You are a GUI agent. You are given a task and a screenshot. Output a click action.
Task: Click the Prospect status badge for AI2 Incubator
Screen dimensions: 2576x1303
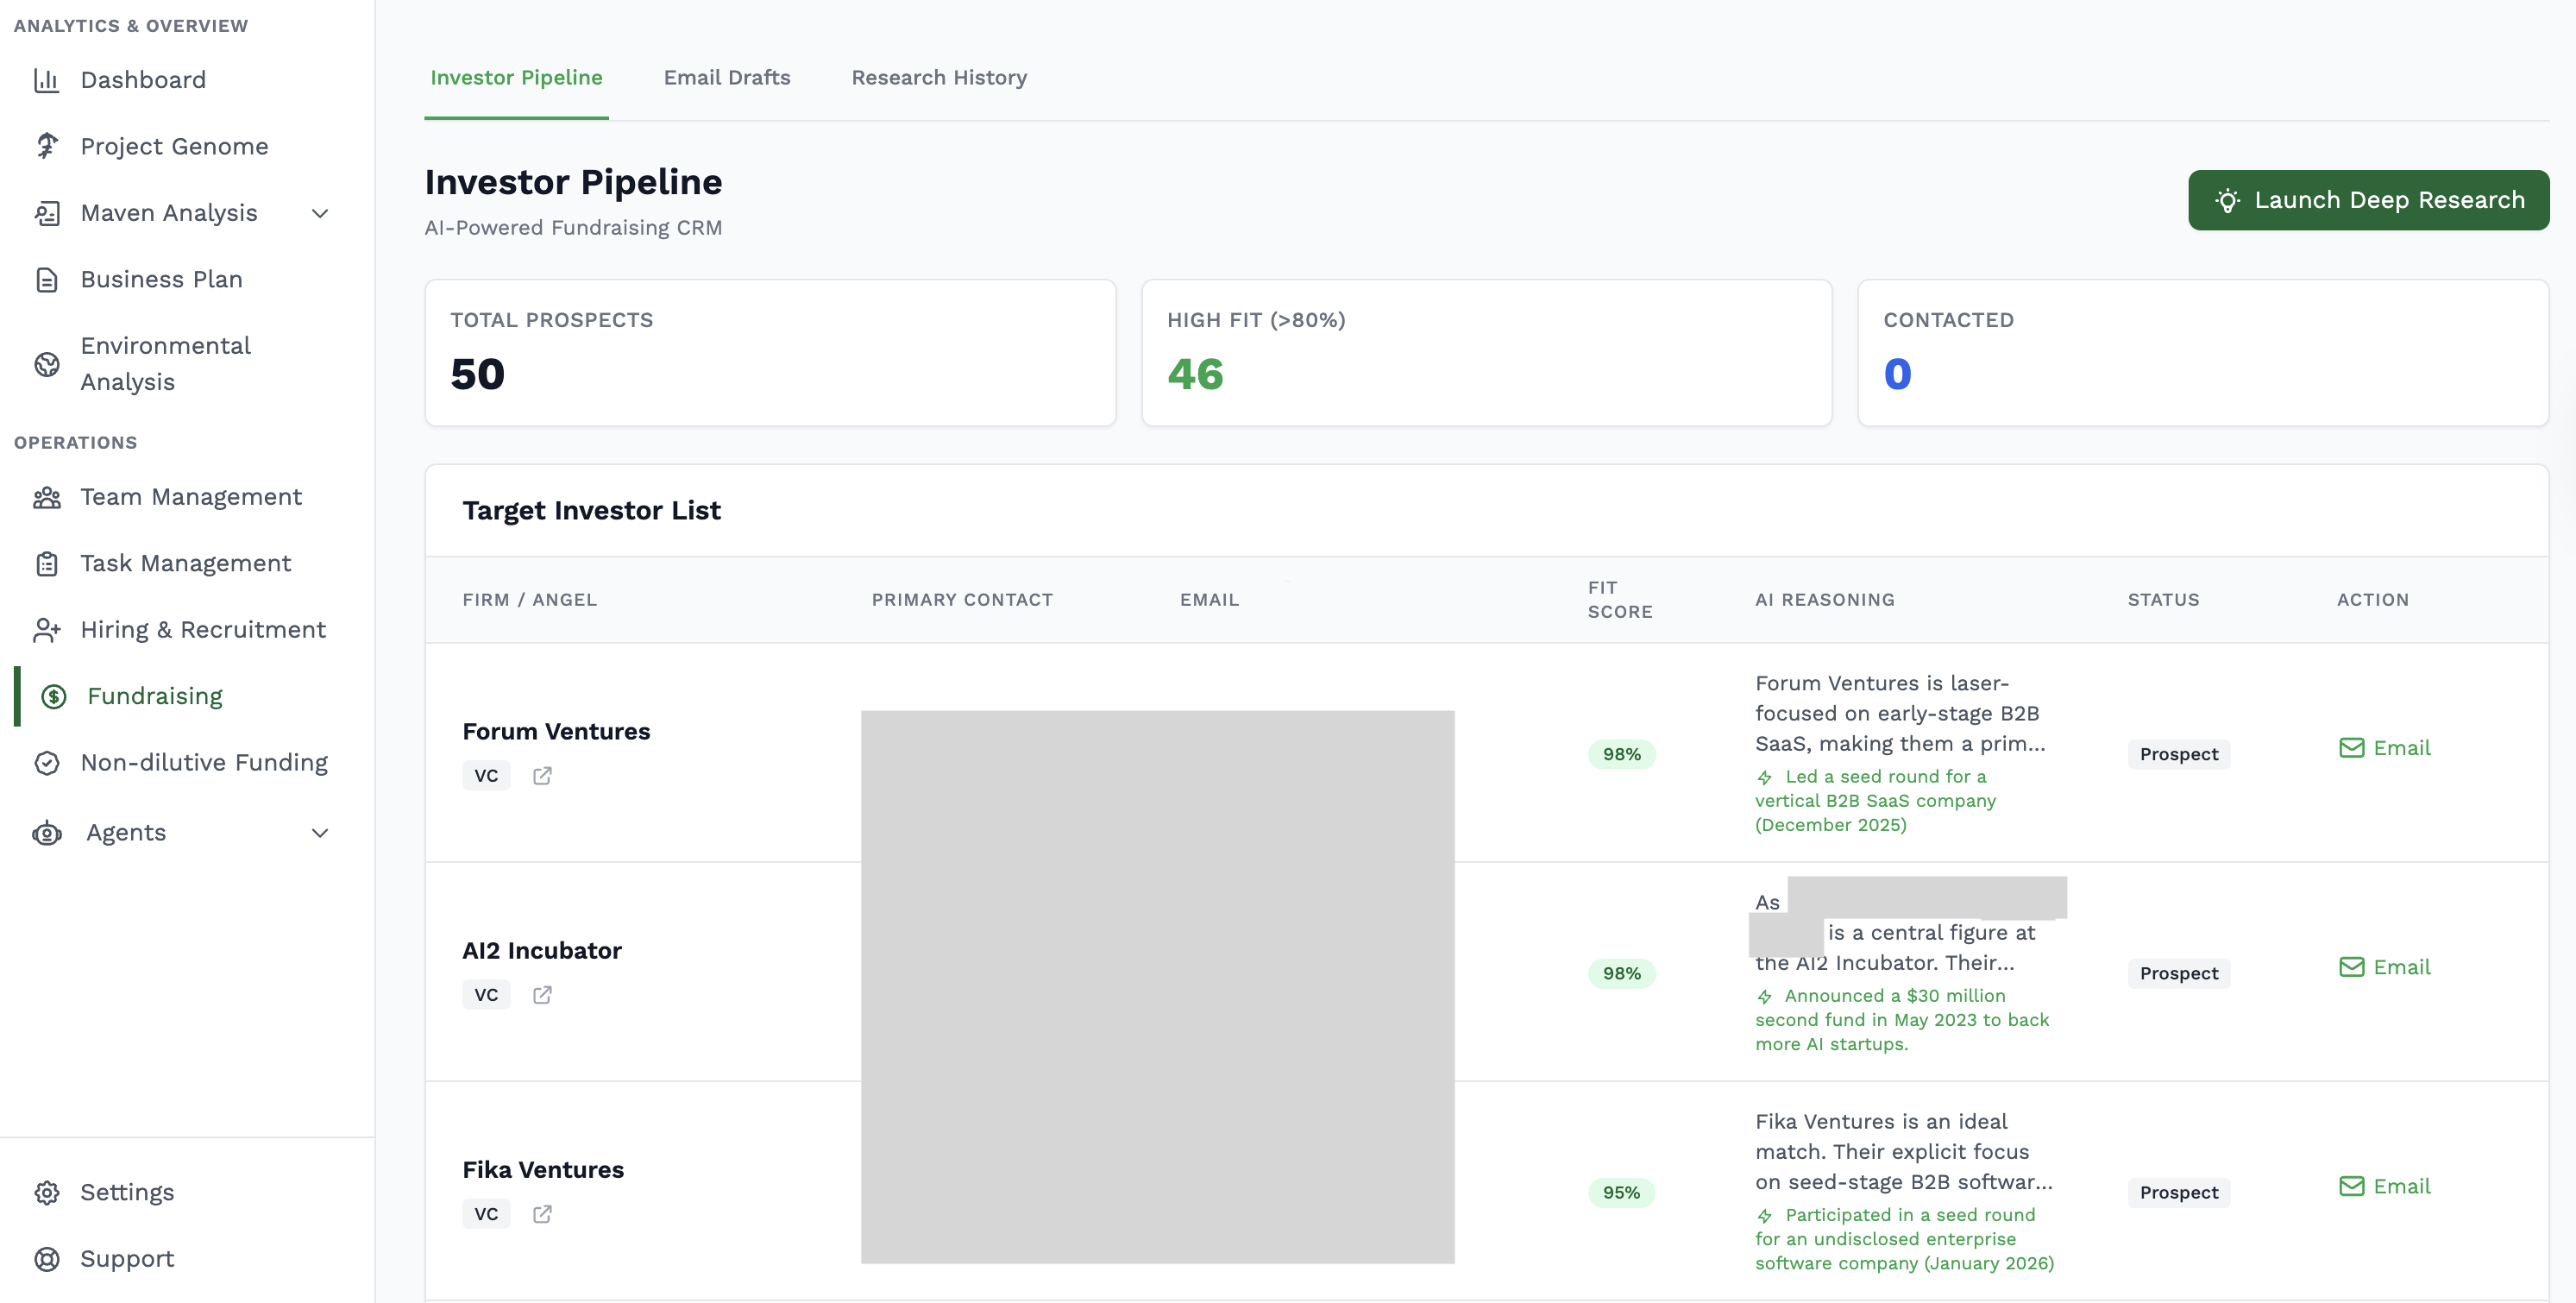pyautogui.click(x=2179, y=973)
